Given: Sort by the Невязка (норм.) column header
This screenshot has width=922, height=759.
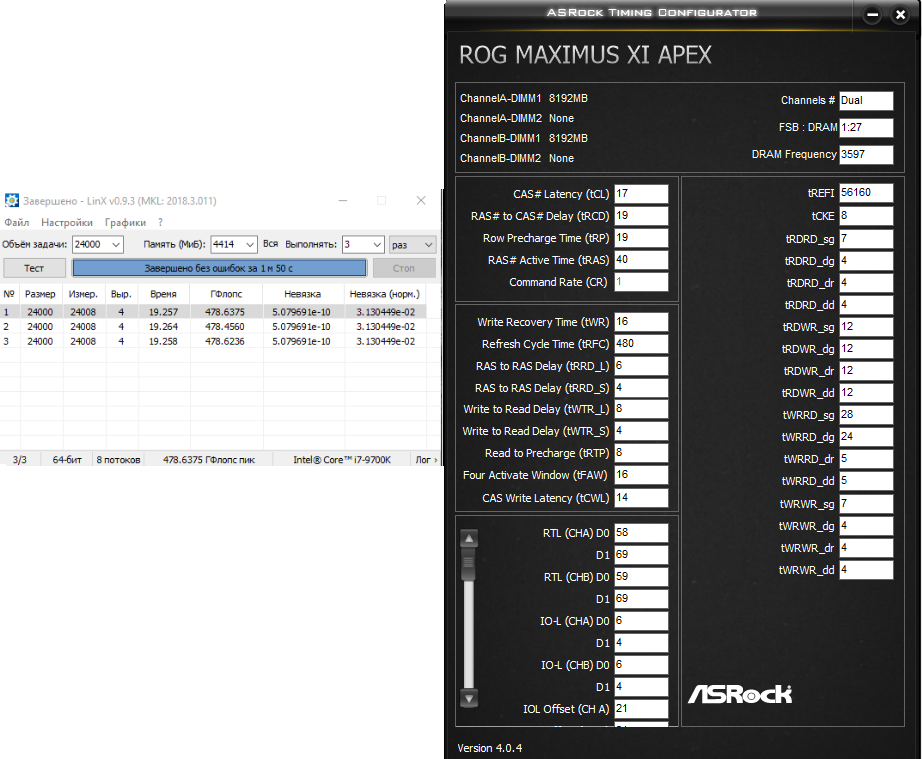Looking at the screenshot, I should (x=385, y=294).
